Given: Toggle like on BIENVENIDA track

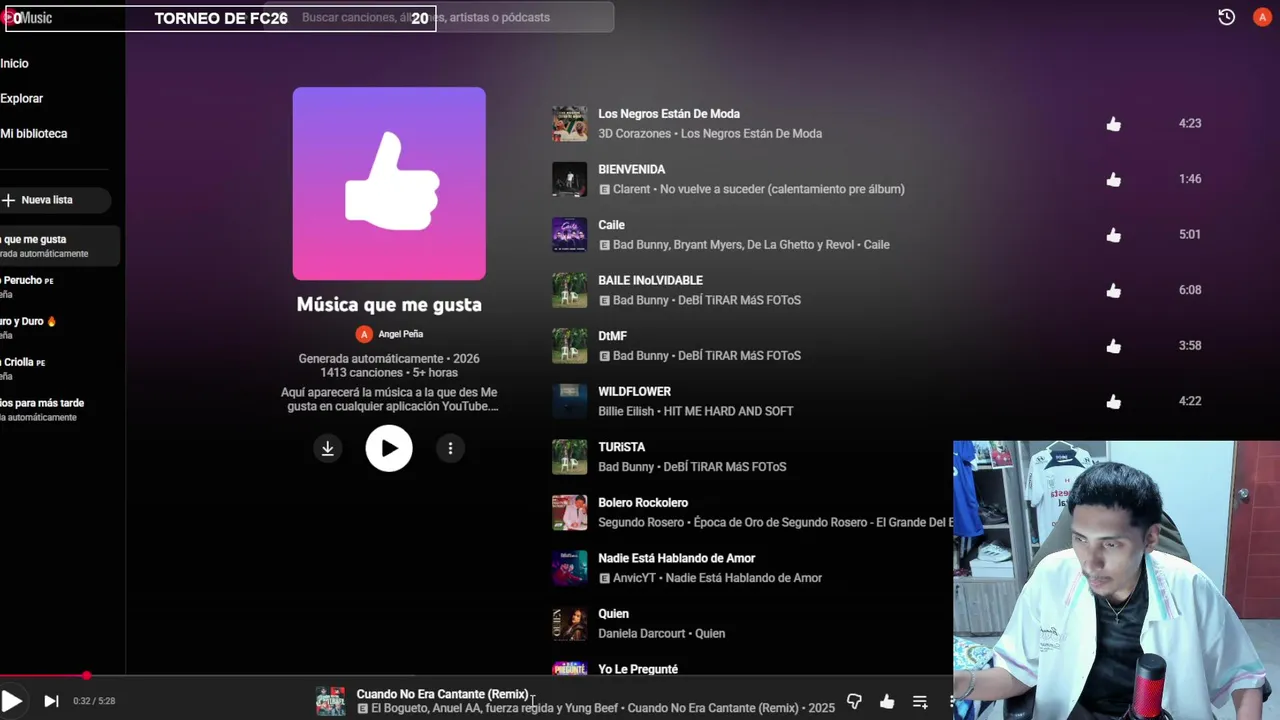Looking at the screenshot, I should click(1113, 179).
